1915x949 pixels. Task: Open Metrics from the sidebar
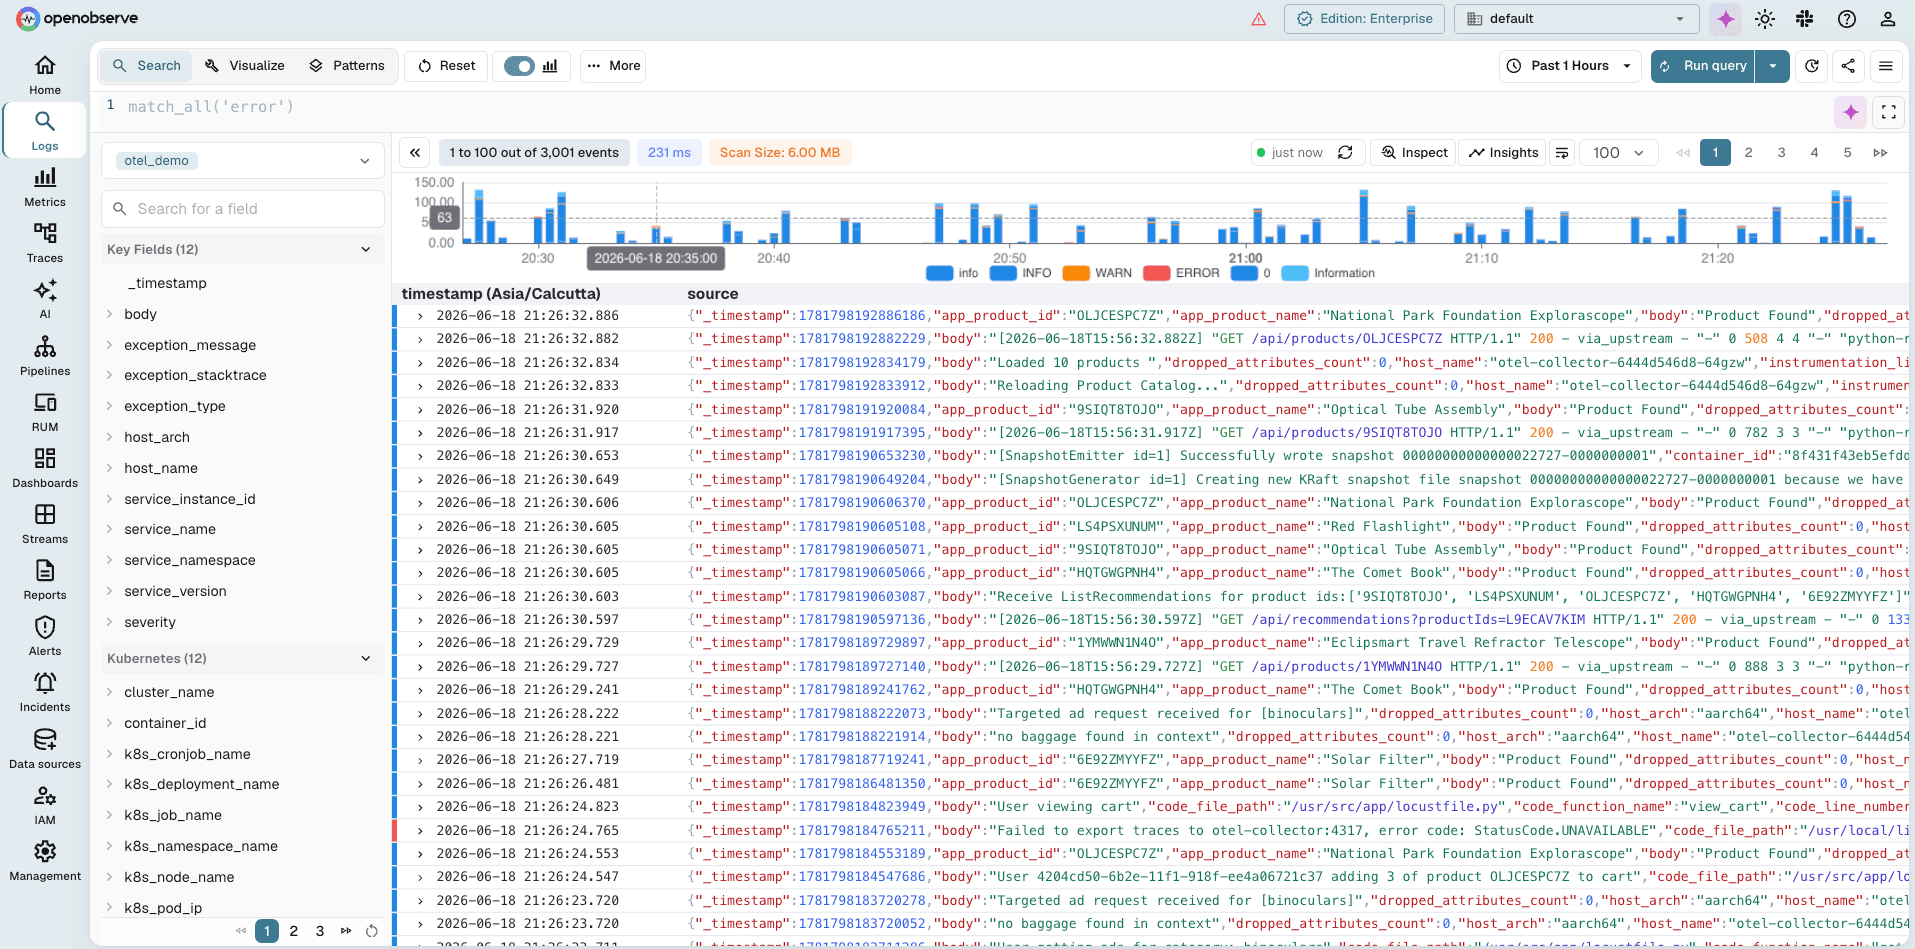pyautogui.click(x=45, y=187)
